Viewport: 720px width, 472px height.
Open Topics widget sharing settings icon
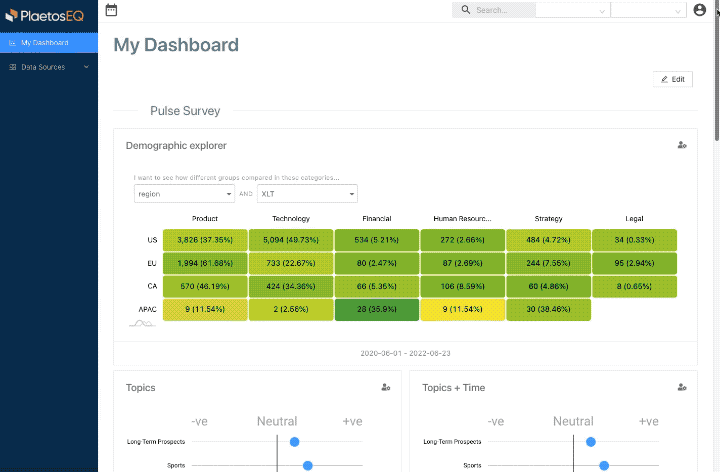386,388
